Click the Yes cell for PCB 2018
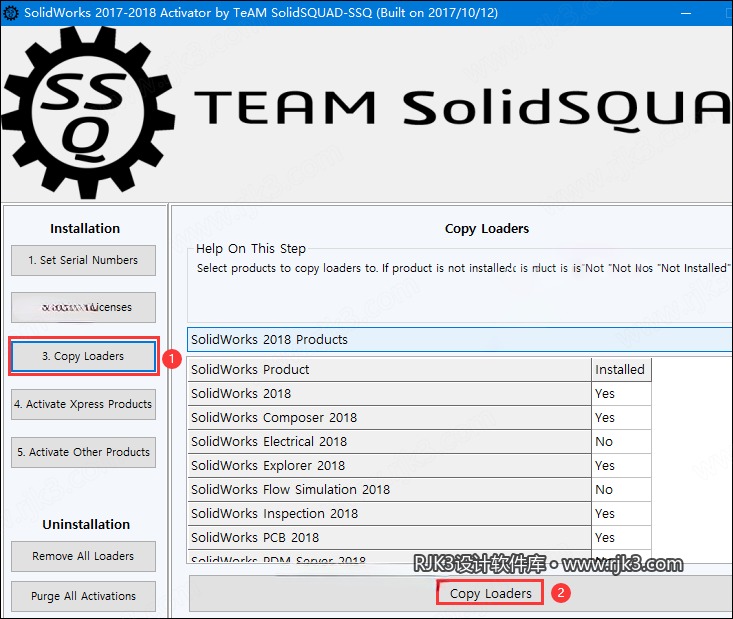This screenshot has height=619, width=733. click(621, 538)
